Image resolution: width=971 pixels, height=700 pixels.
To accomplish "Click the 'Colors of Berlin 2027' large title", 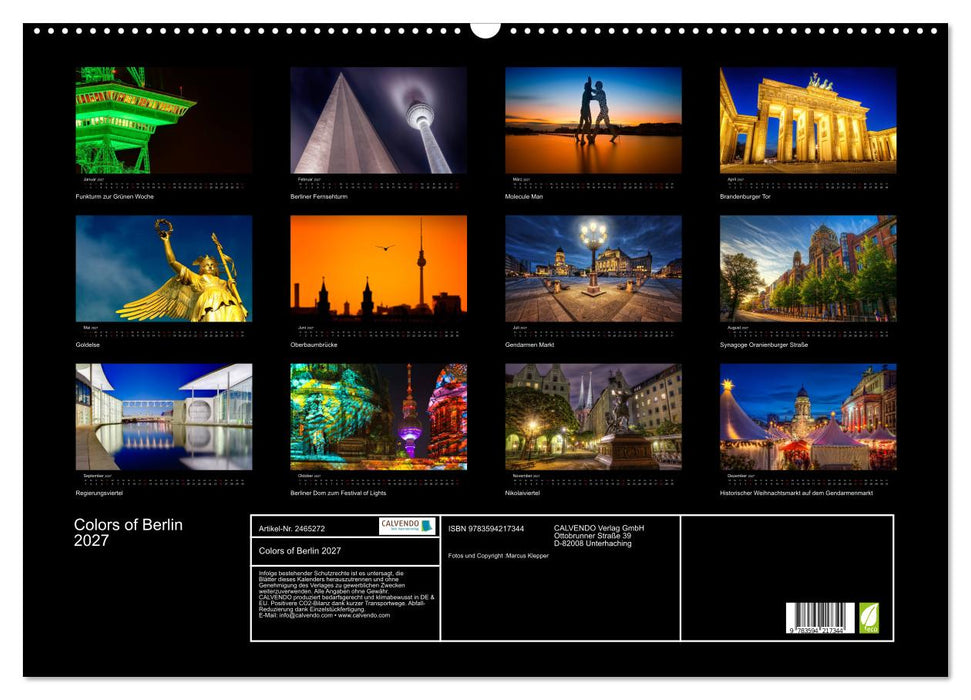I will (x=128, y=532).
